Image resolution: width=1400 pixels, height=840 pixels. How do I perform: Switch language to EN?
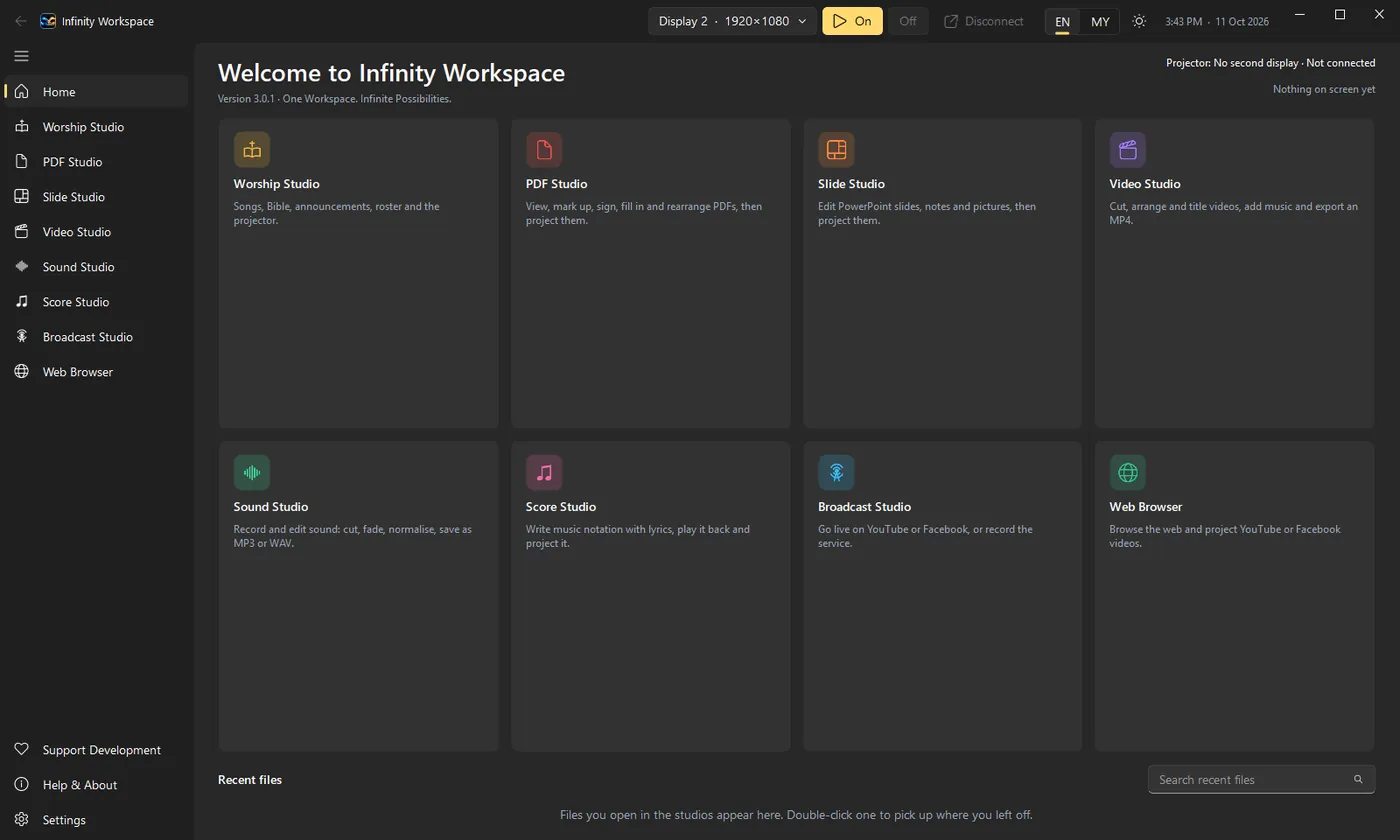(1062, 21)
